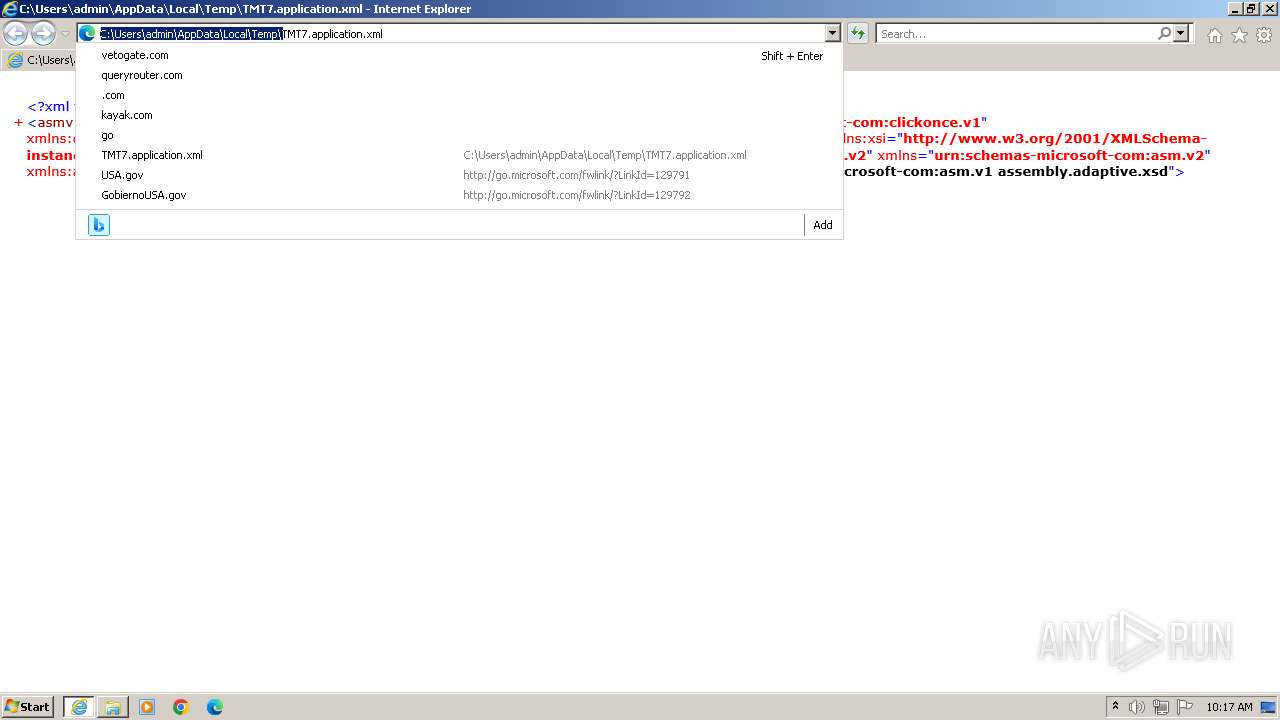Open Windows Media Player taskbar icon
Image resolution: width=1280 pixels, height=720 pixels.
point(147,707)
